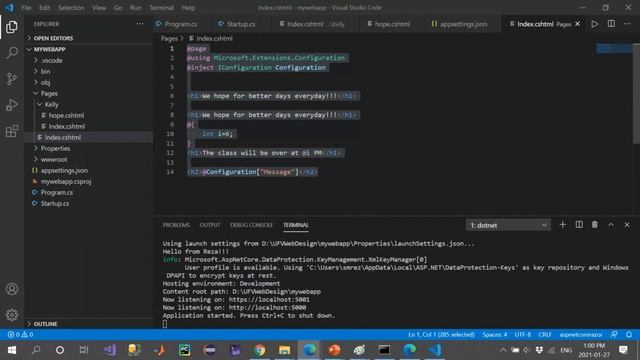Open the Selection menu

click(71, 7)
